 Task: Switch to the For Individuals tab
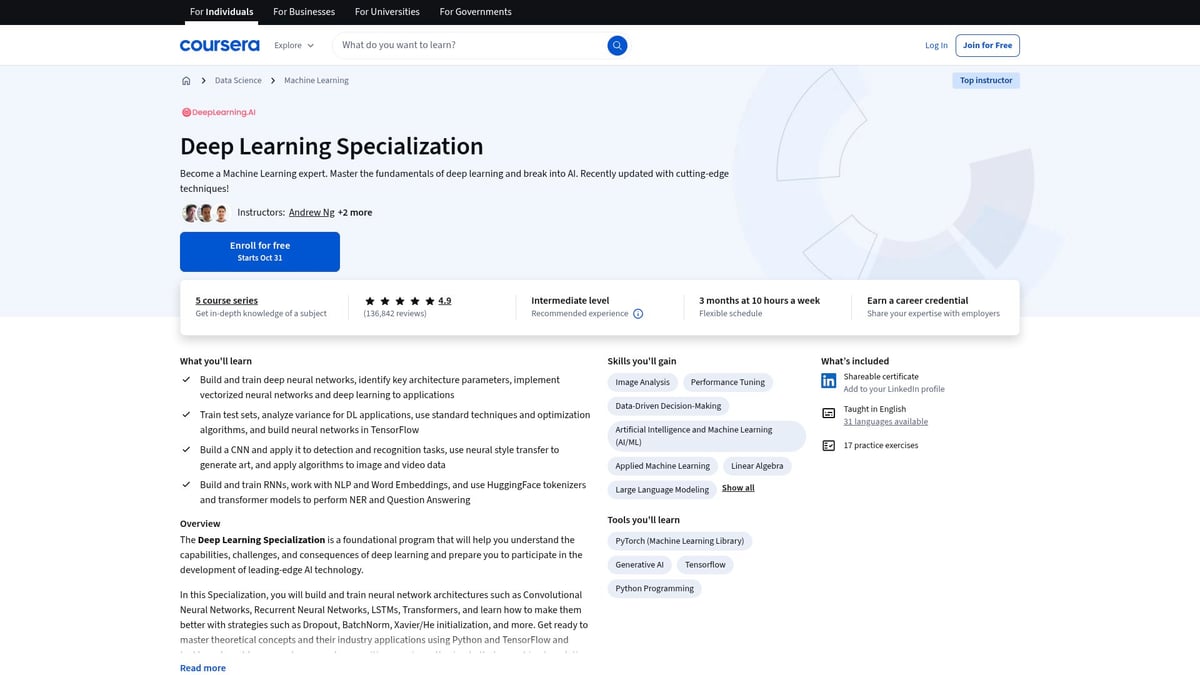[223, 12]
